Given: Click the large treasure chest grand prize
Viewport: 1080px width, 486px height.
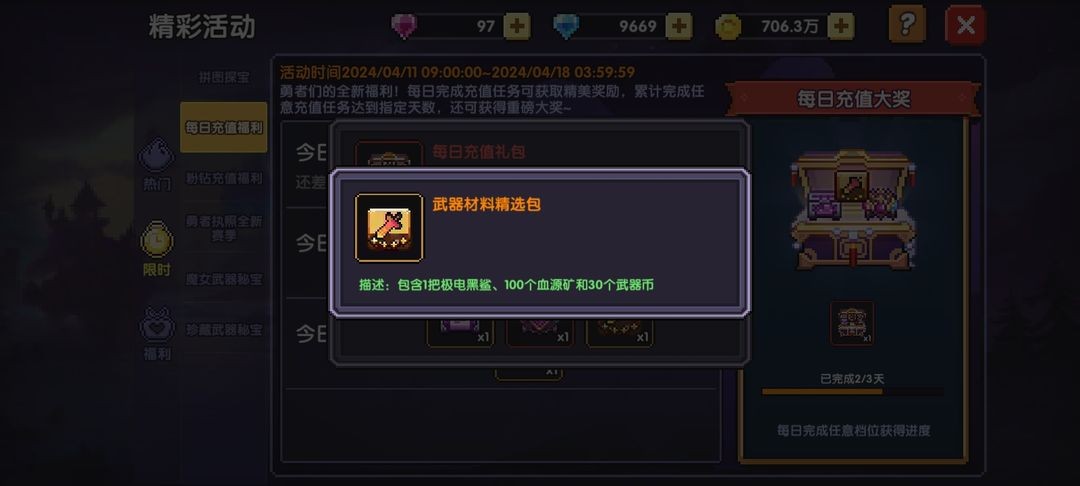Looking at the screenshot, I should pos(853,209).
